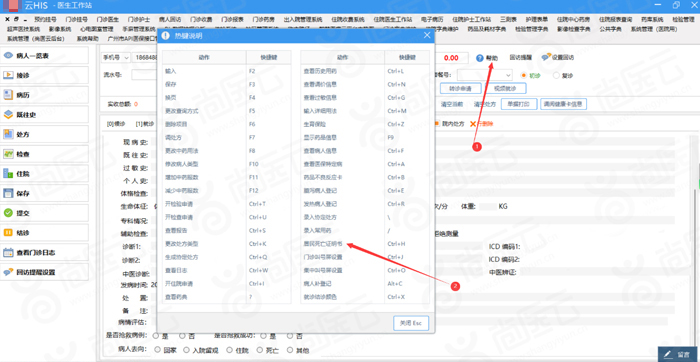The image size is (700, 362).
Task: Open the 药库系统 menu
Action: point(652,20)
